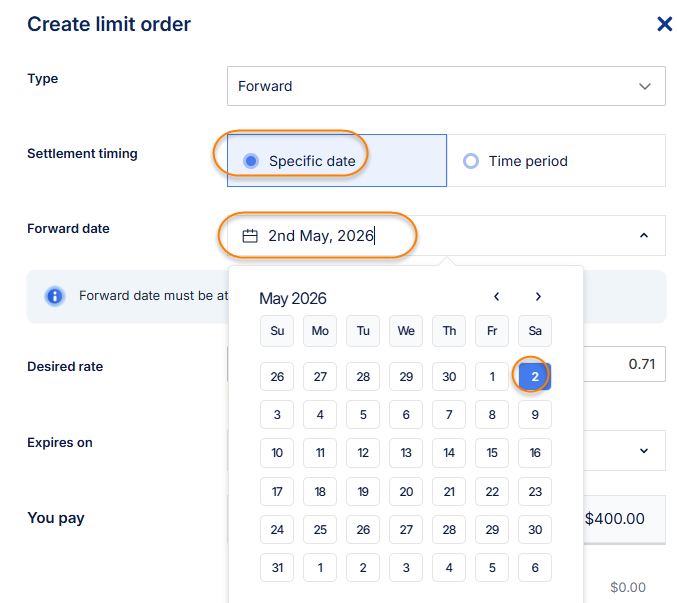Click the blue info icon in the notice
677x603 pixels.
(55, 296)
